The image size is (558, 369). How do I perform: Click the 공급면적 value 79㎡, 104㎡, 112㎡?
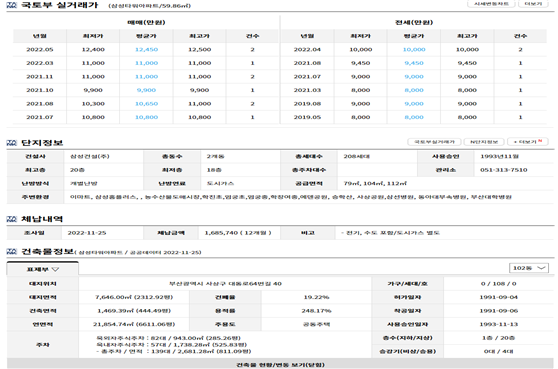point(375,183)
